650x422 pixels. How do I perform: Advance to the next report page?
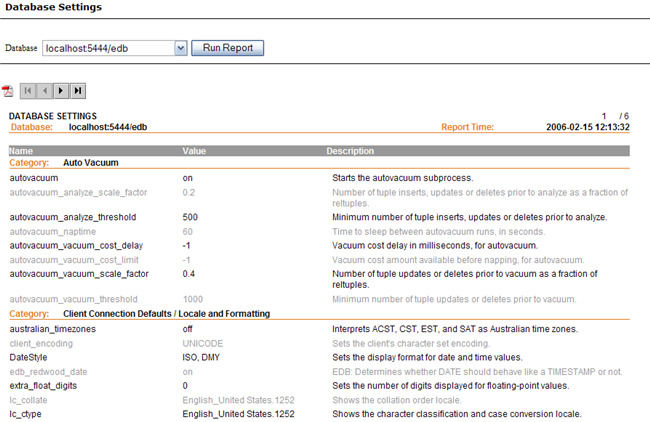point(61,91)
